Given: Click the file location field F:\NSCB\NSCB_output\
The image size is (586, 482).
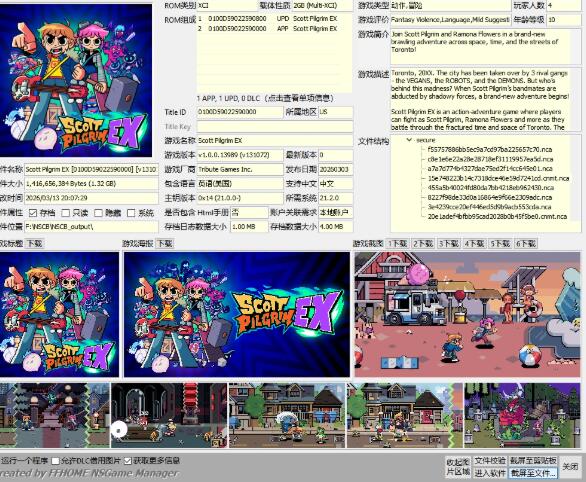Looking at the screenshot, I should coord(91,226).
